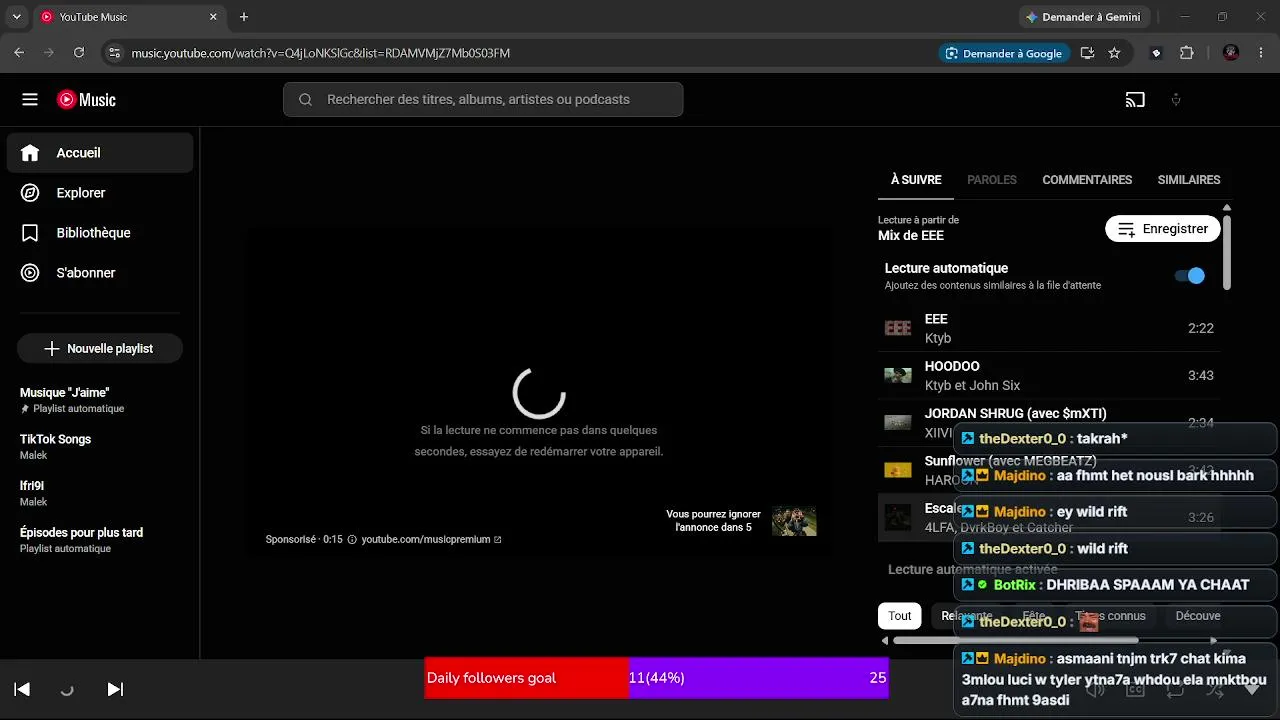1280x720 pixels.
Task: Click the EEE album thumbnail
Action: pos(898,328)
